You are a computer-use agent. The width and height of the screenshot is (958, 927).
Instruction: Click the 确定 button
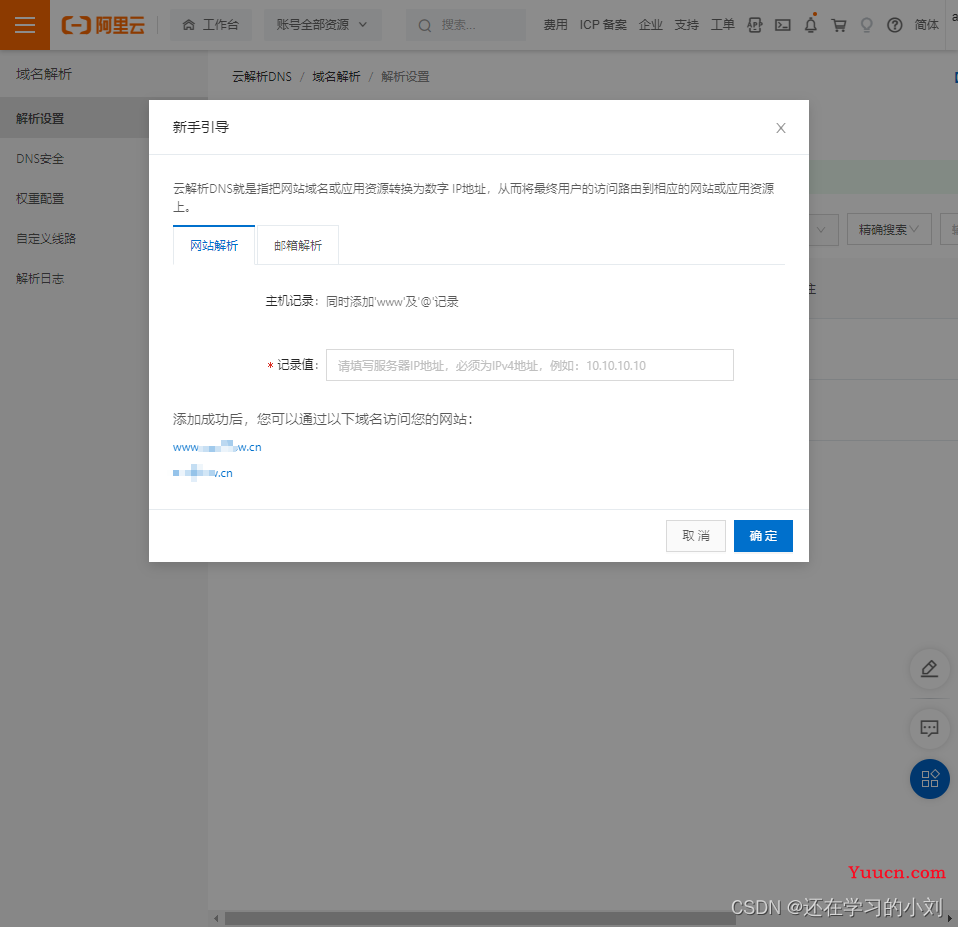point(763,536)
